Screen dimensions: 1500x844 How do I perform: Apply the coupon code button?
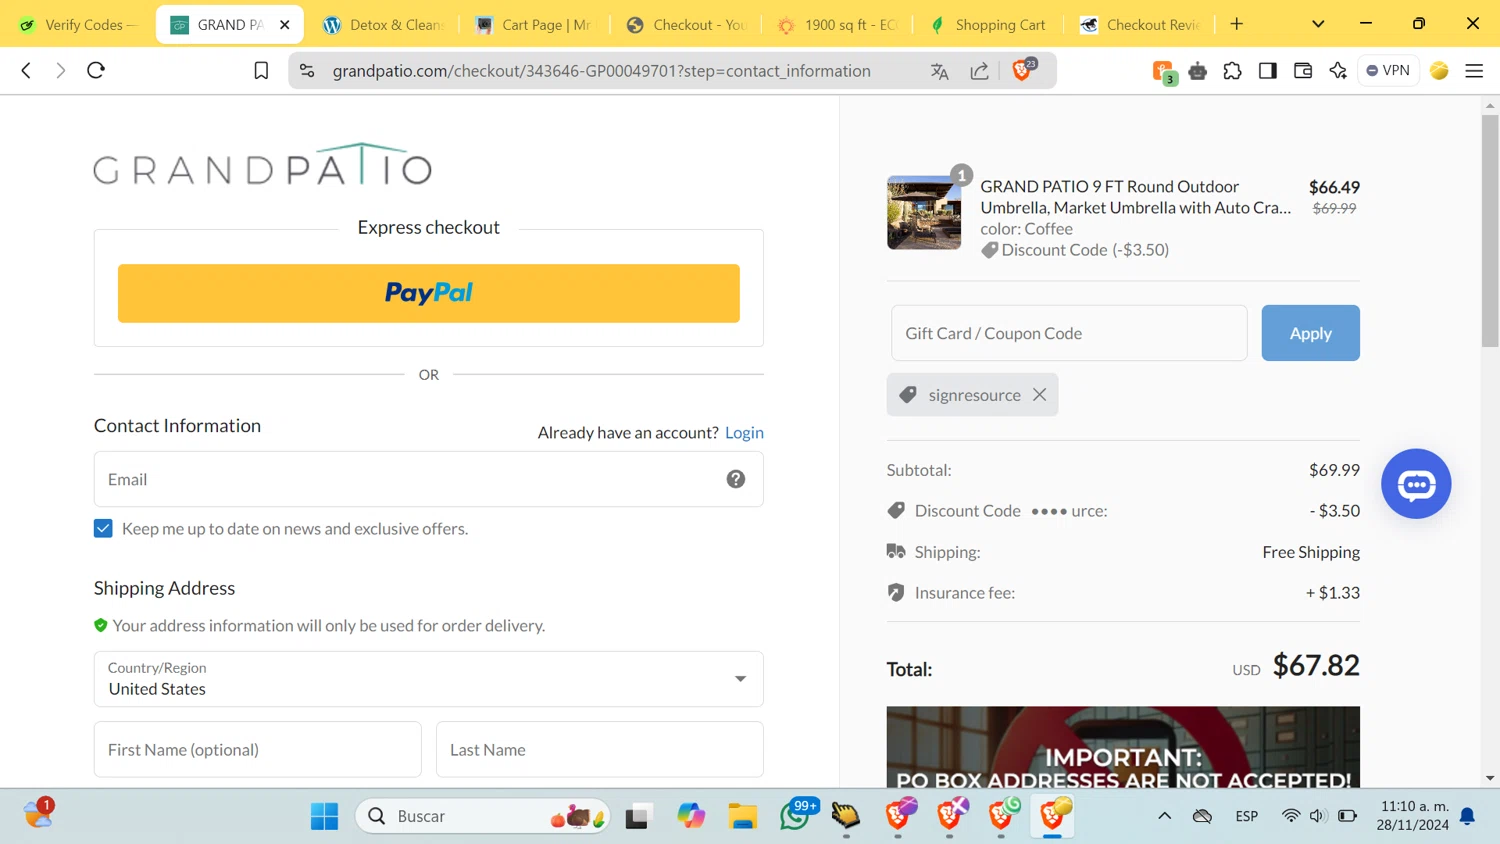tap(1310, 333)
